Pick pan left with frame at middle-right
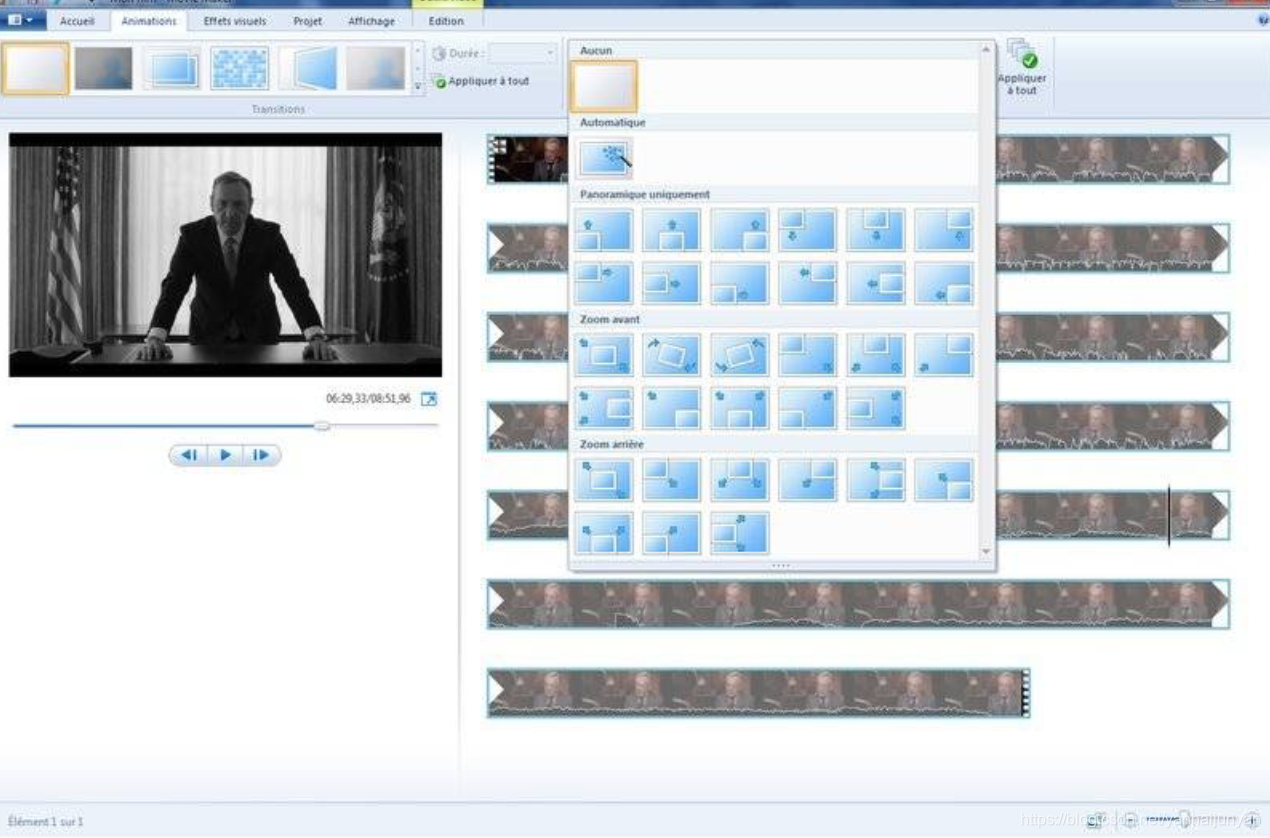Screen dimensions: 1270x838 876,283
